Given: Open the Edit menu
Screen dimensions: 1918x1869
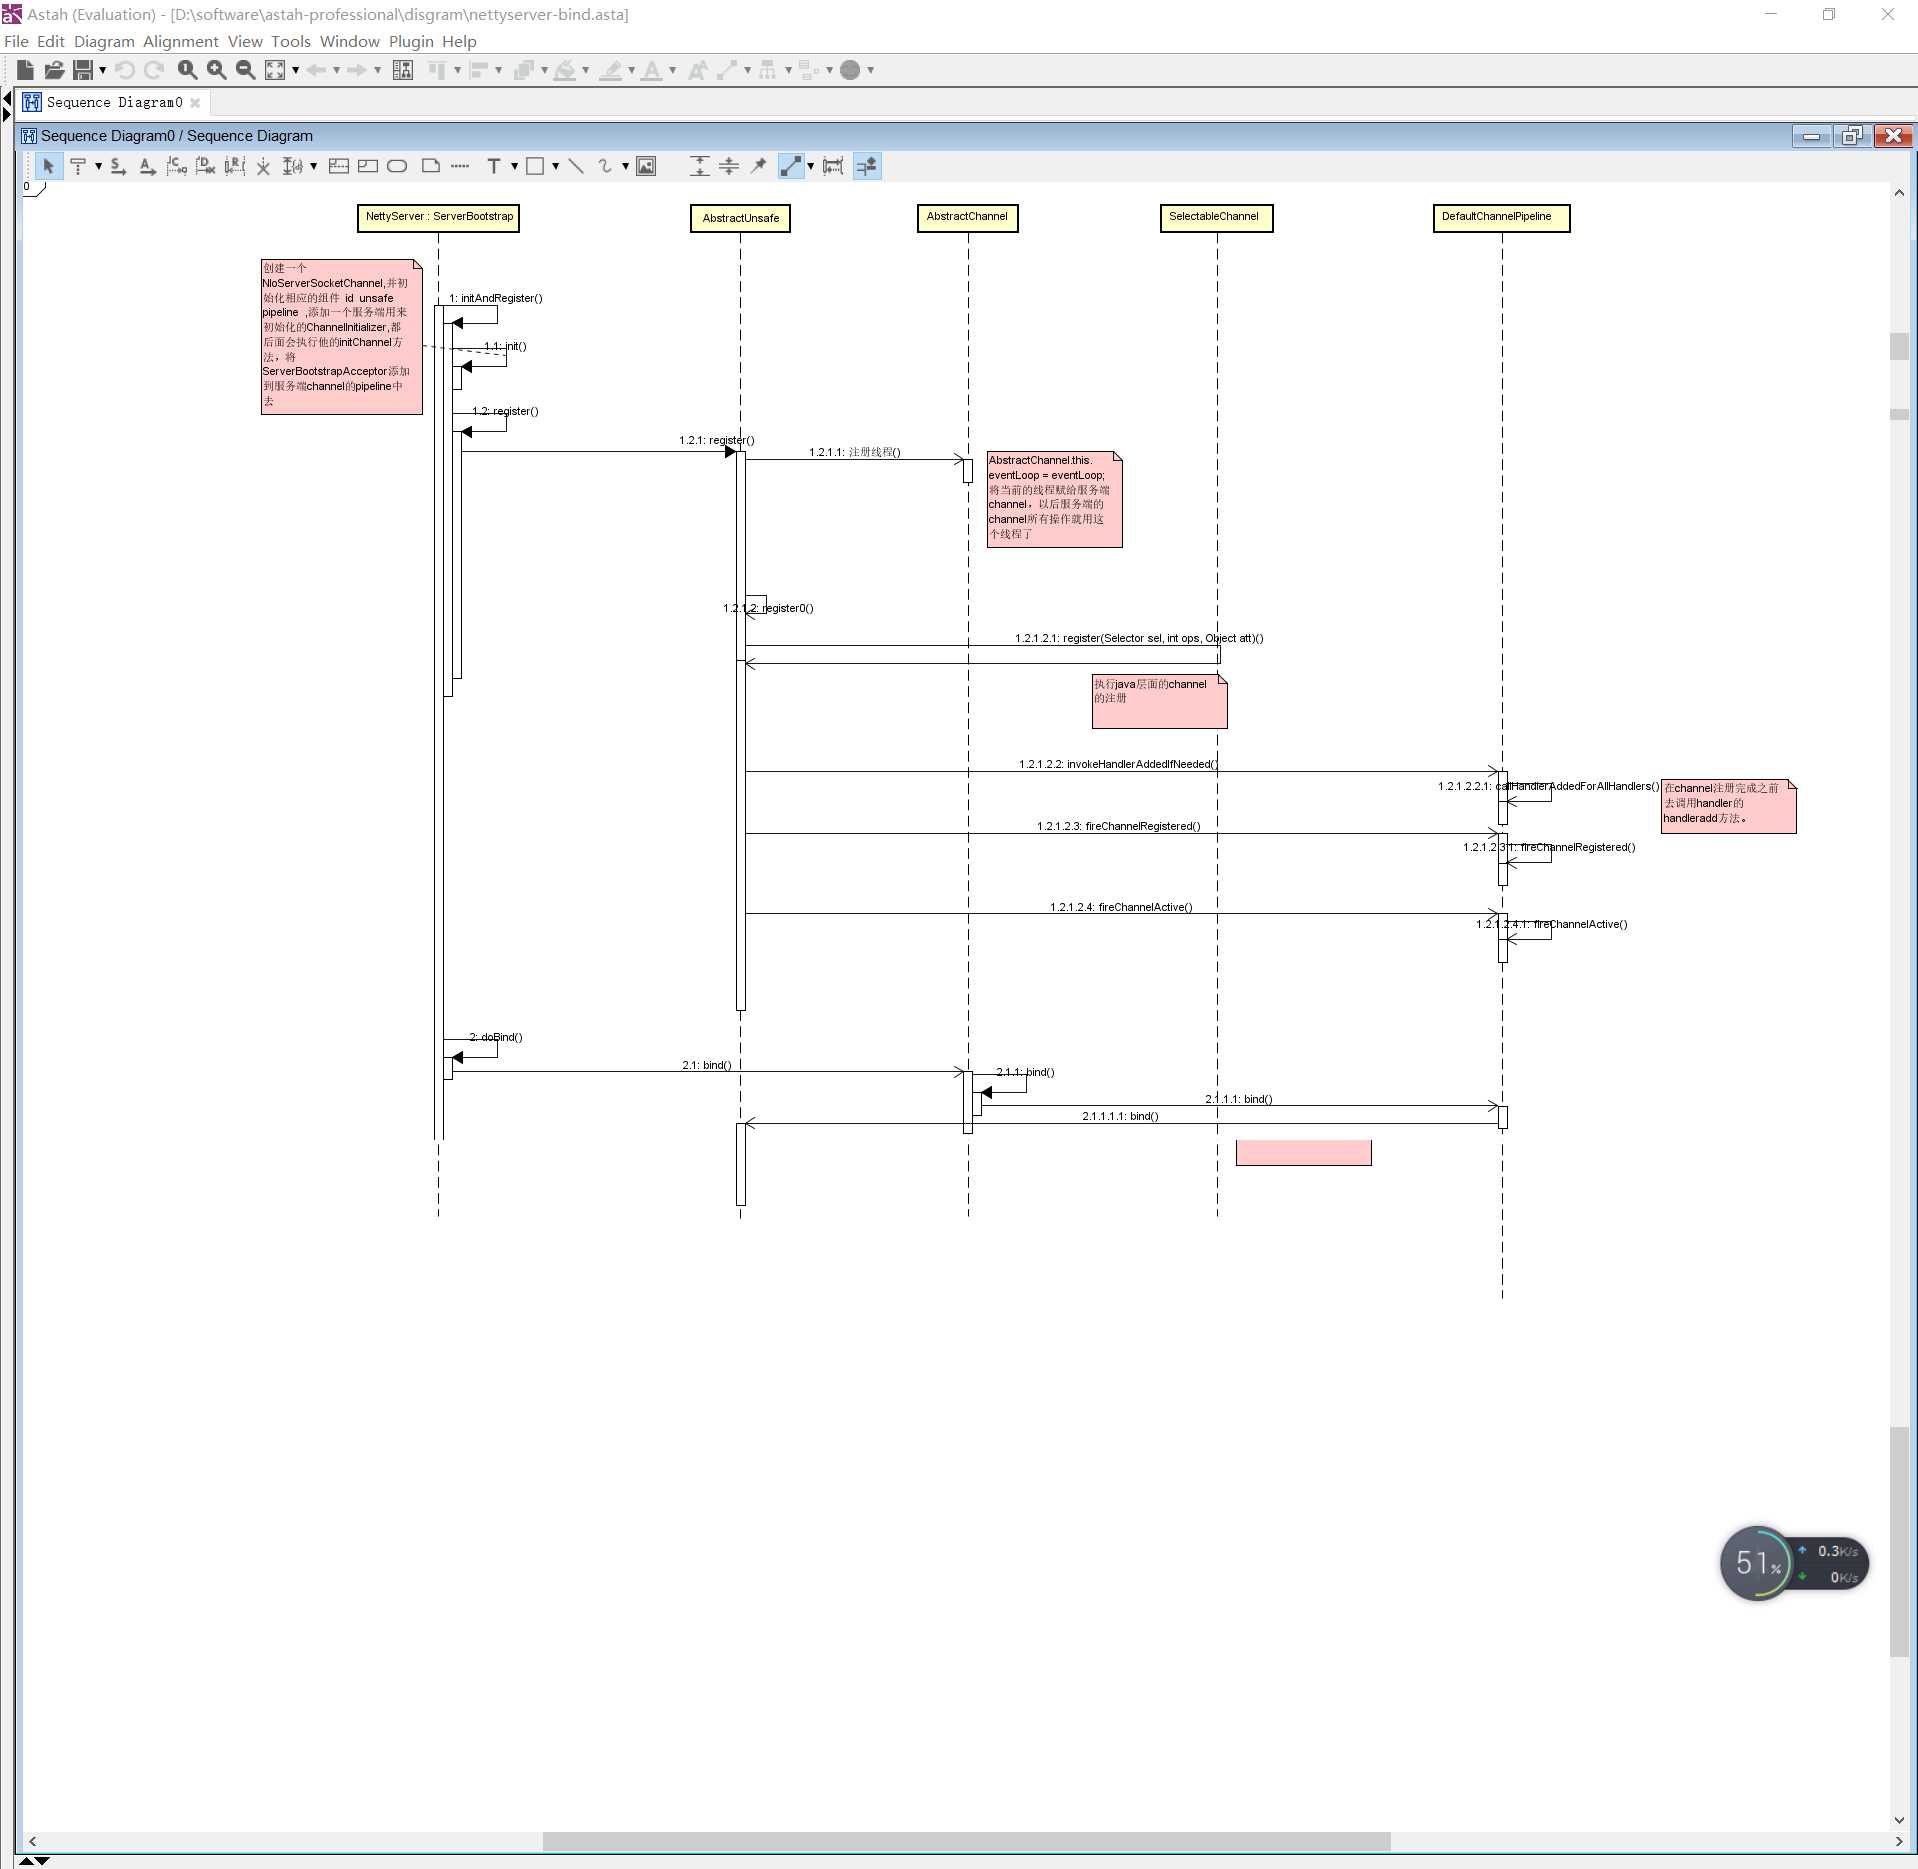Looking at the screenshot, I should [50, 41].
